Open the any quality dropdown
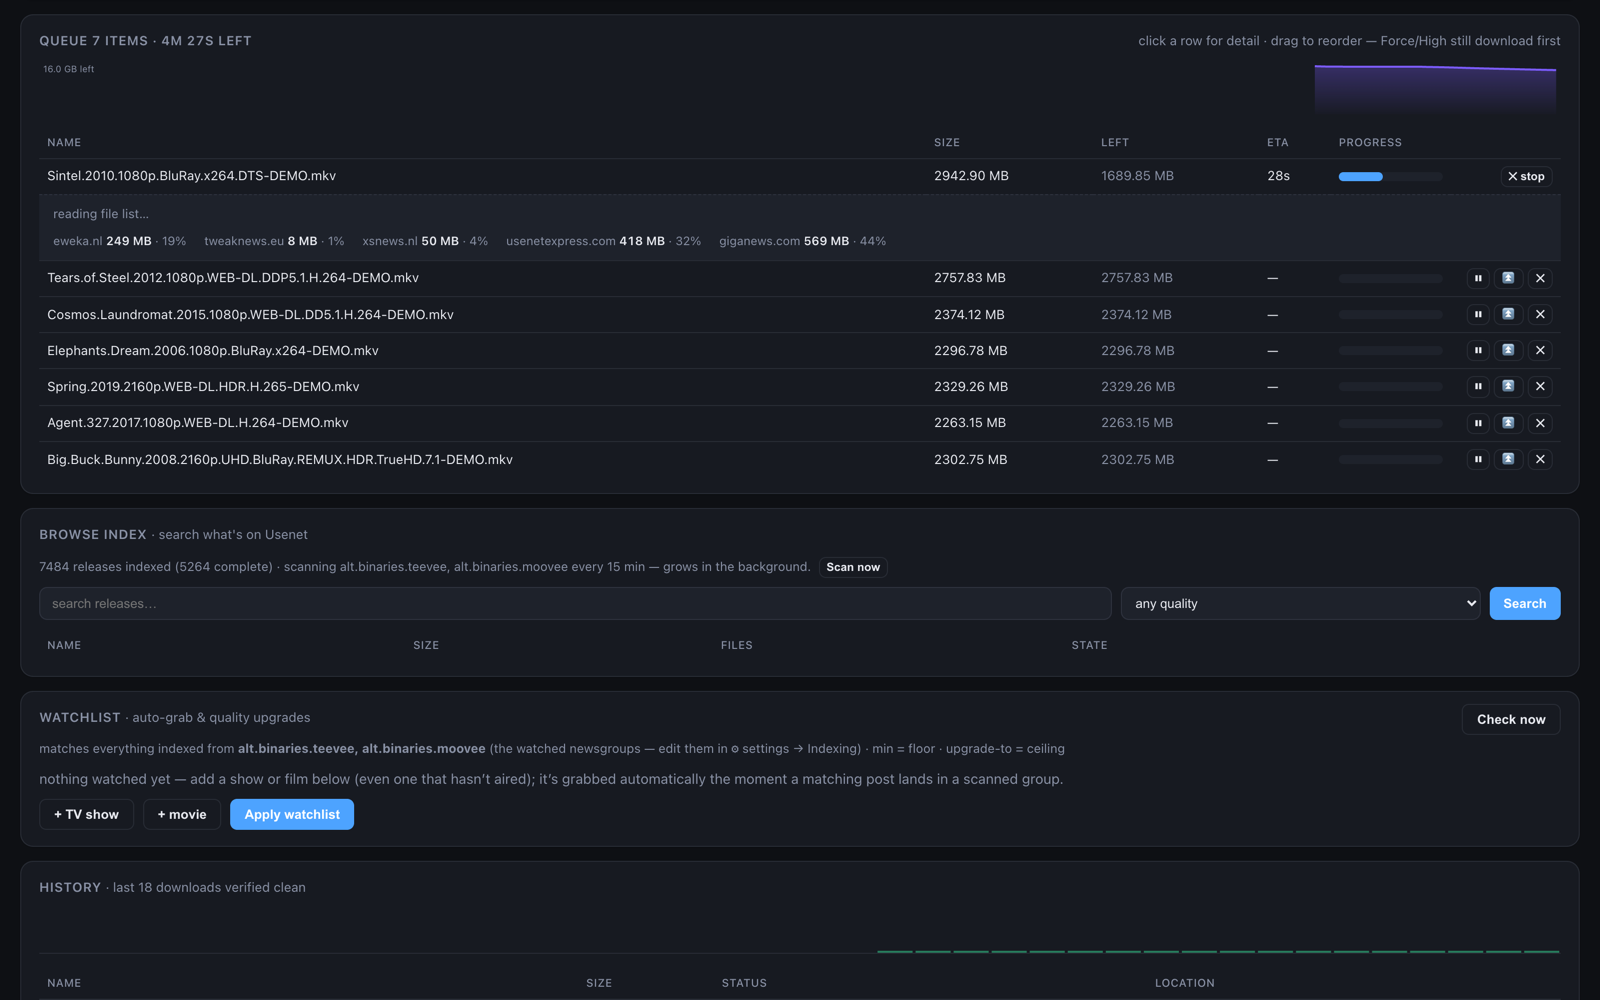Viewport: 1600px width, 1000px height. click(x=1300, y=603)
